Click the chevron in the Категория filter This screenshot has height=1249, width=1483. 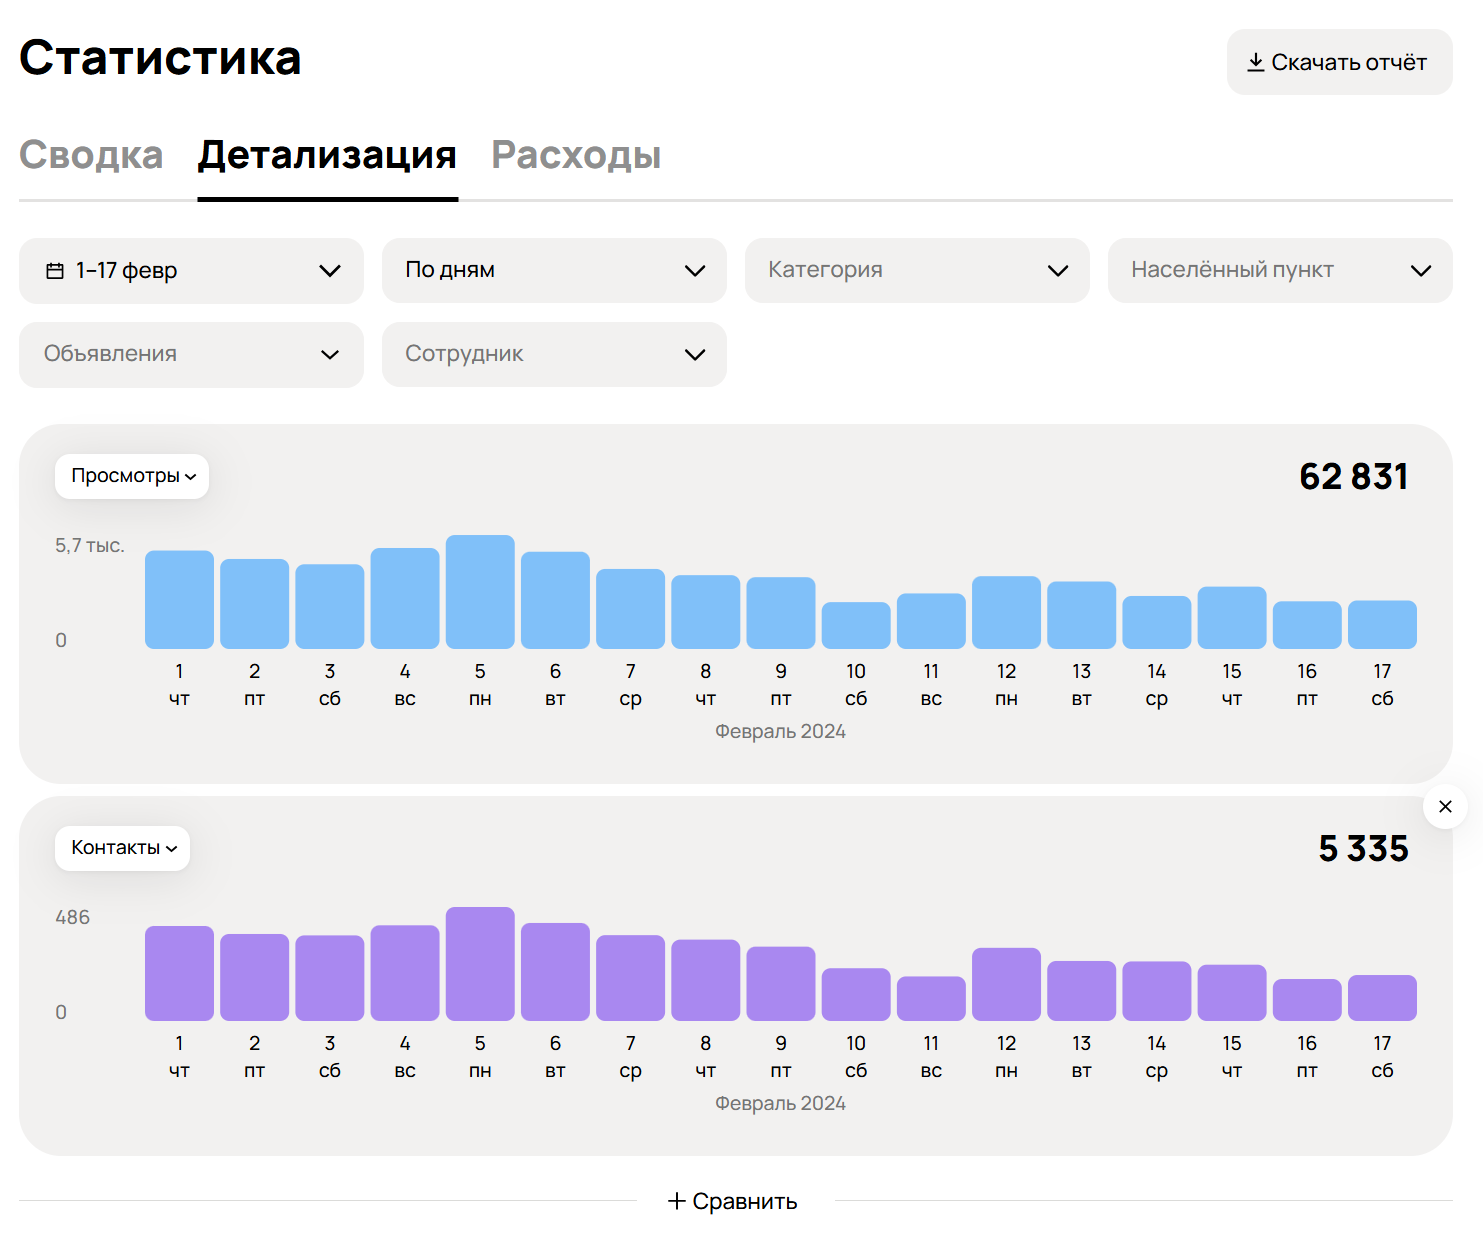1057,271
